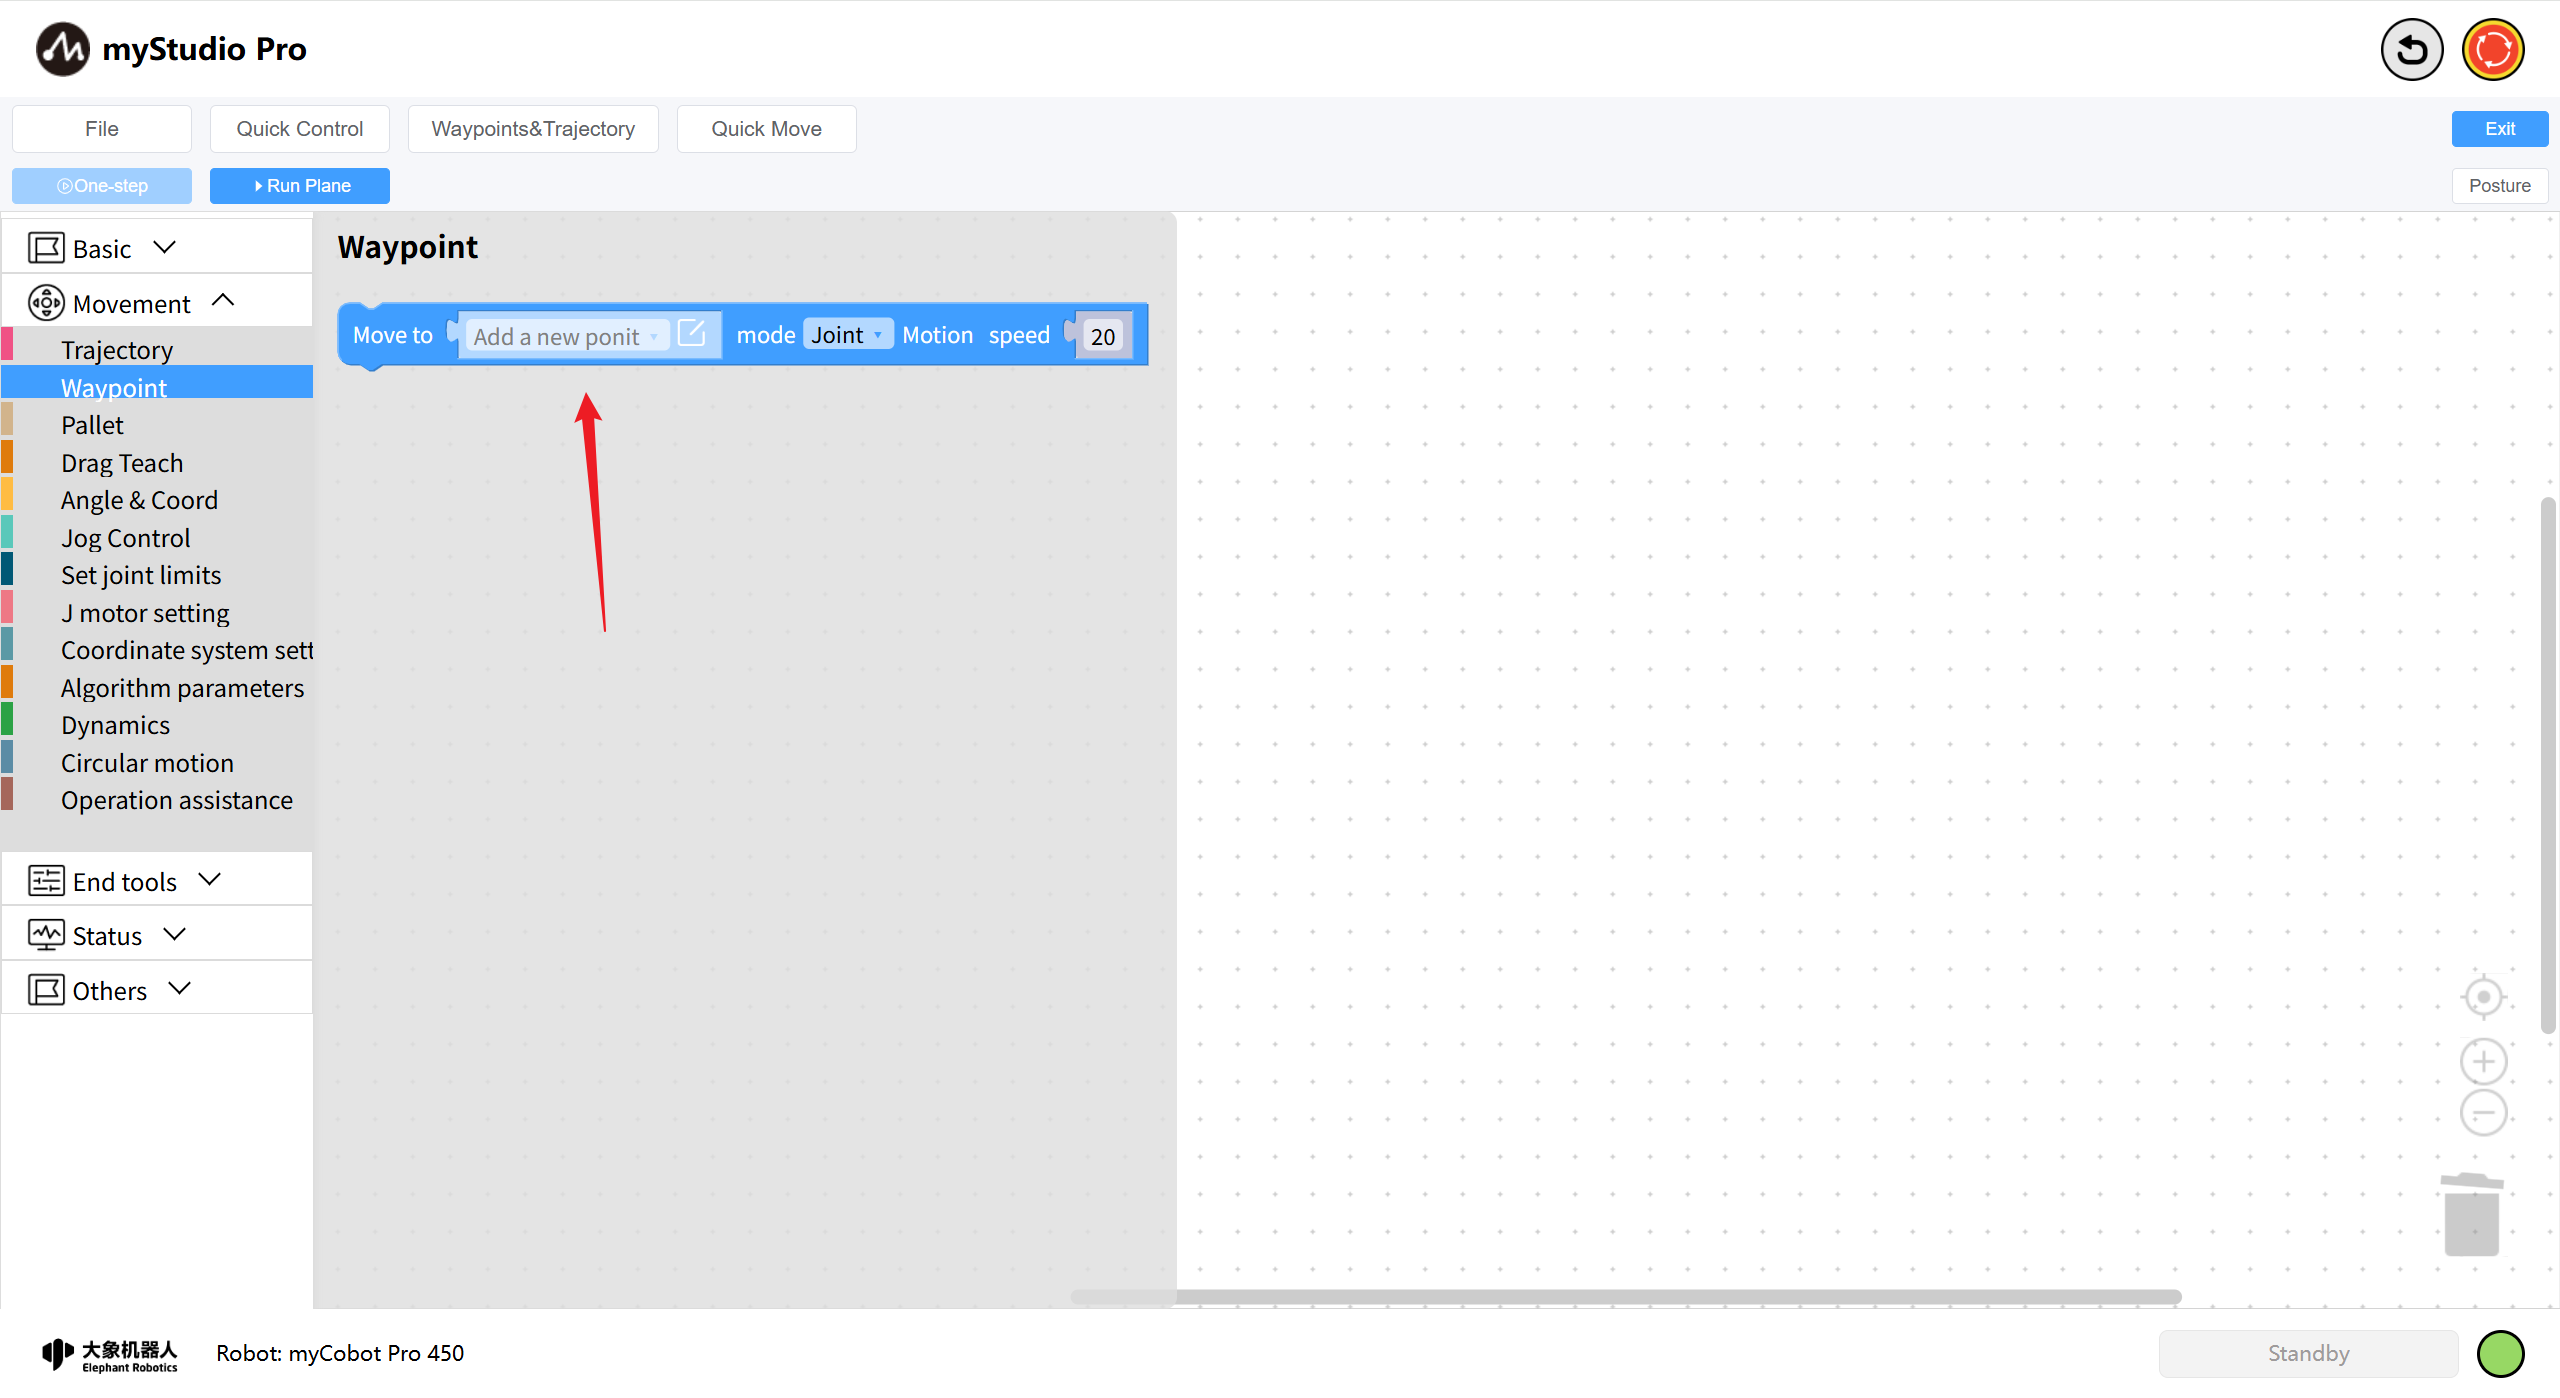Click the speed value field showing 20

[x=1103, y=337]
